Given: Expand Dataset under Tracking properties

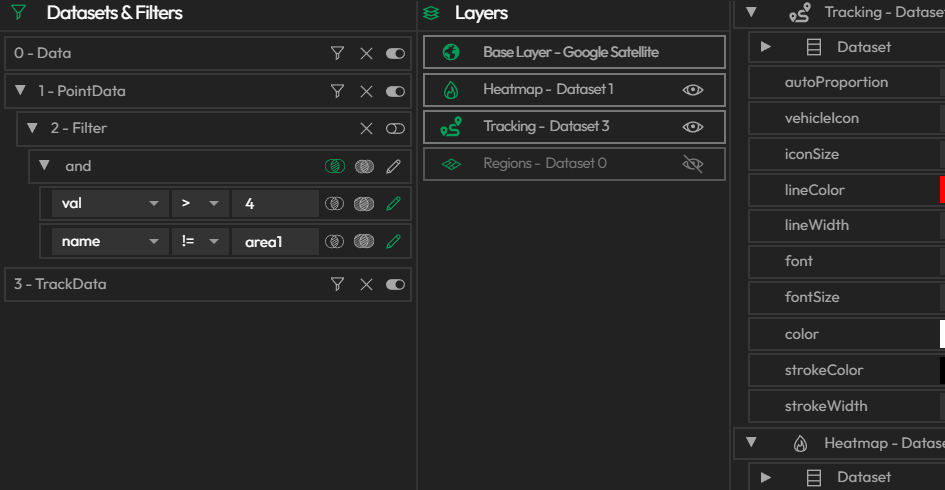Looking at the screenshot, I should click(x=765, y=46).
